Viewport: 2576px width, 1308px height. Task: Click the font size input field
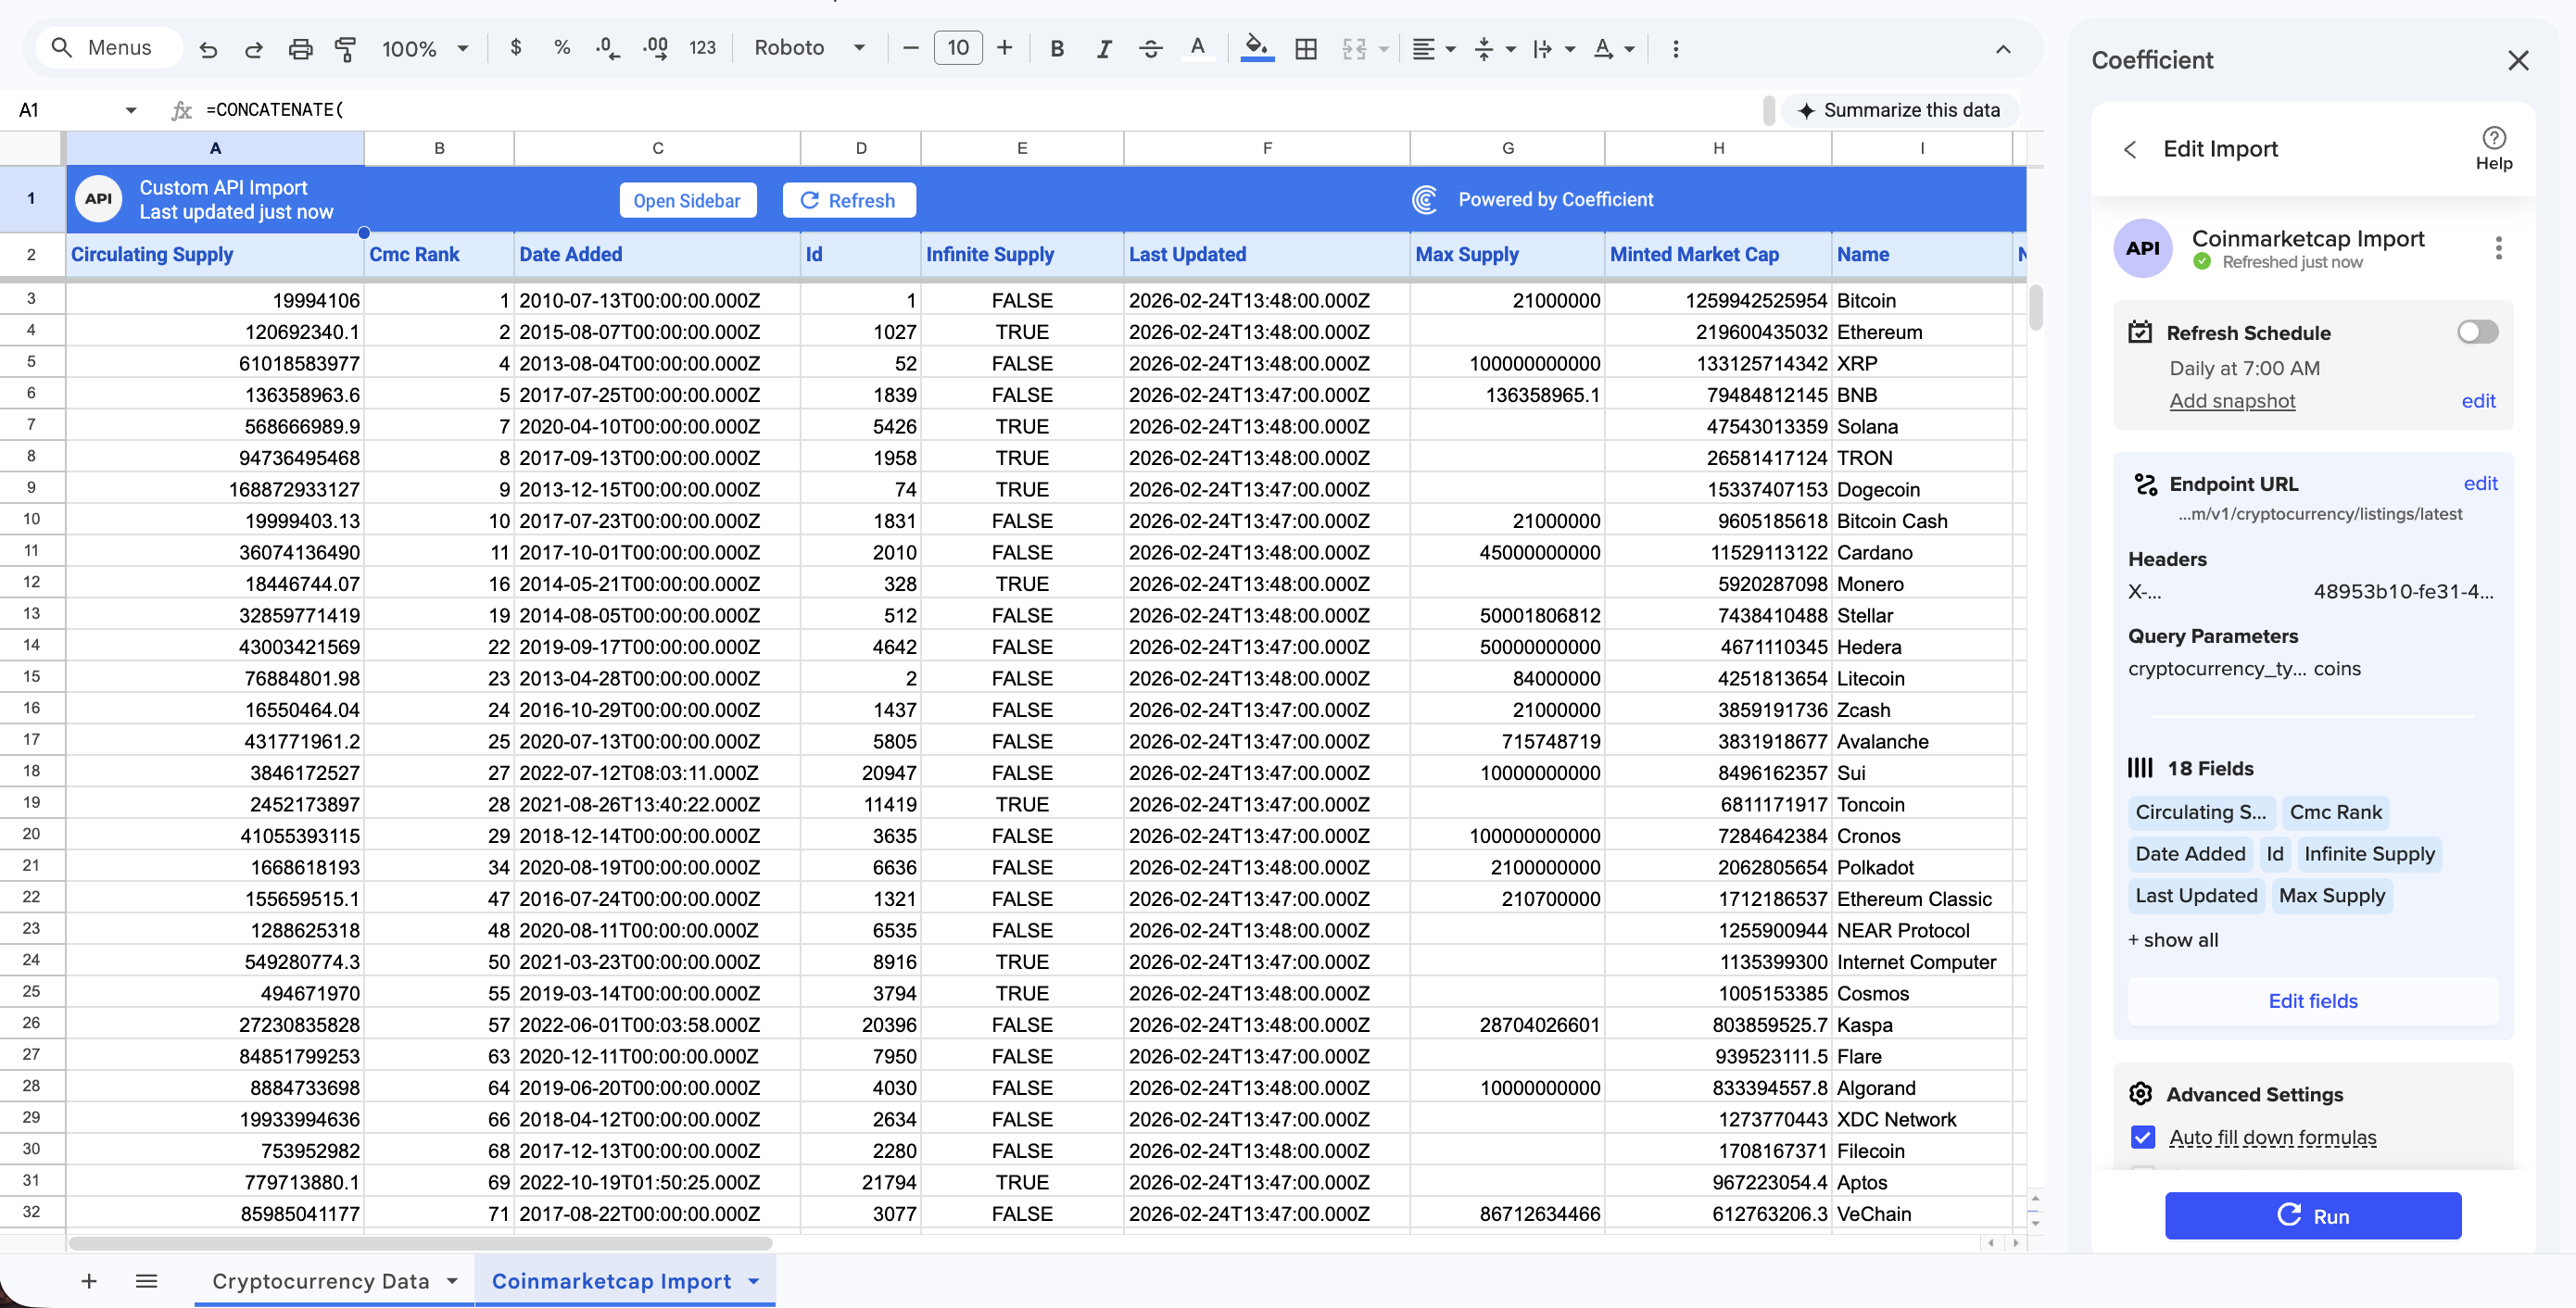[957, 48]
